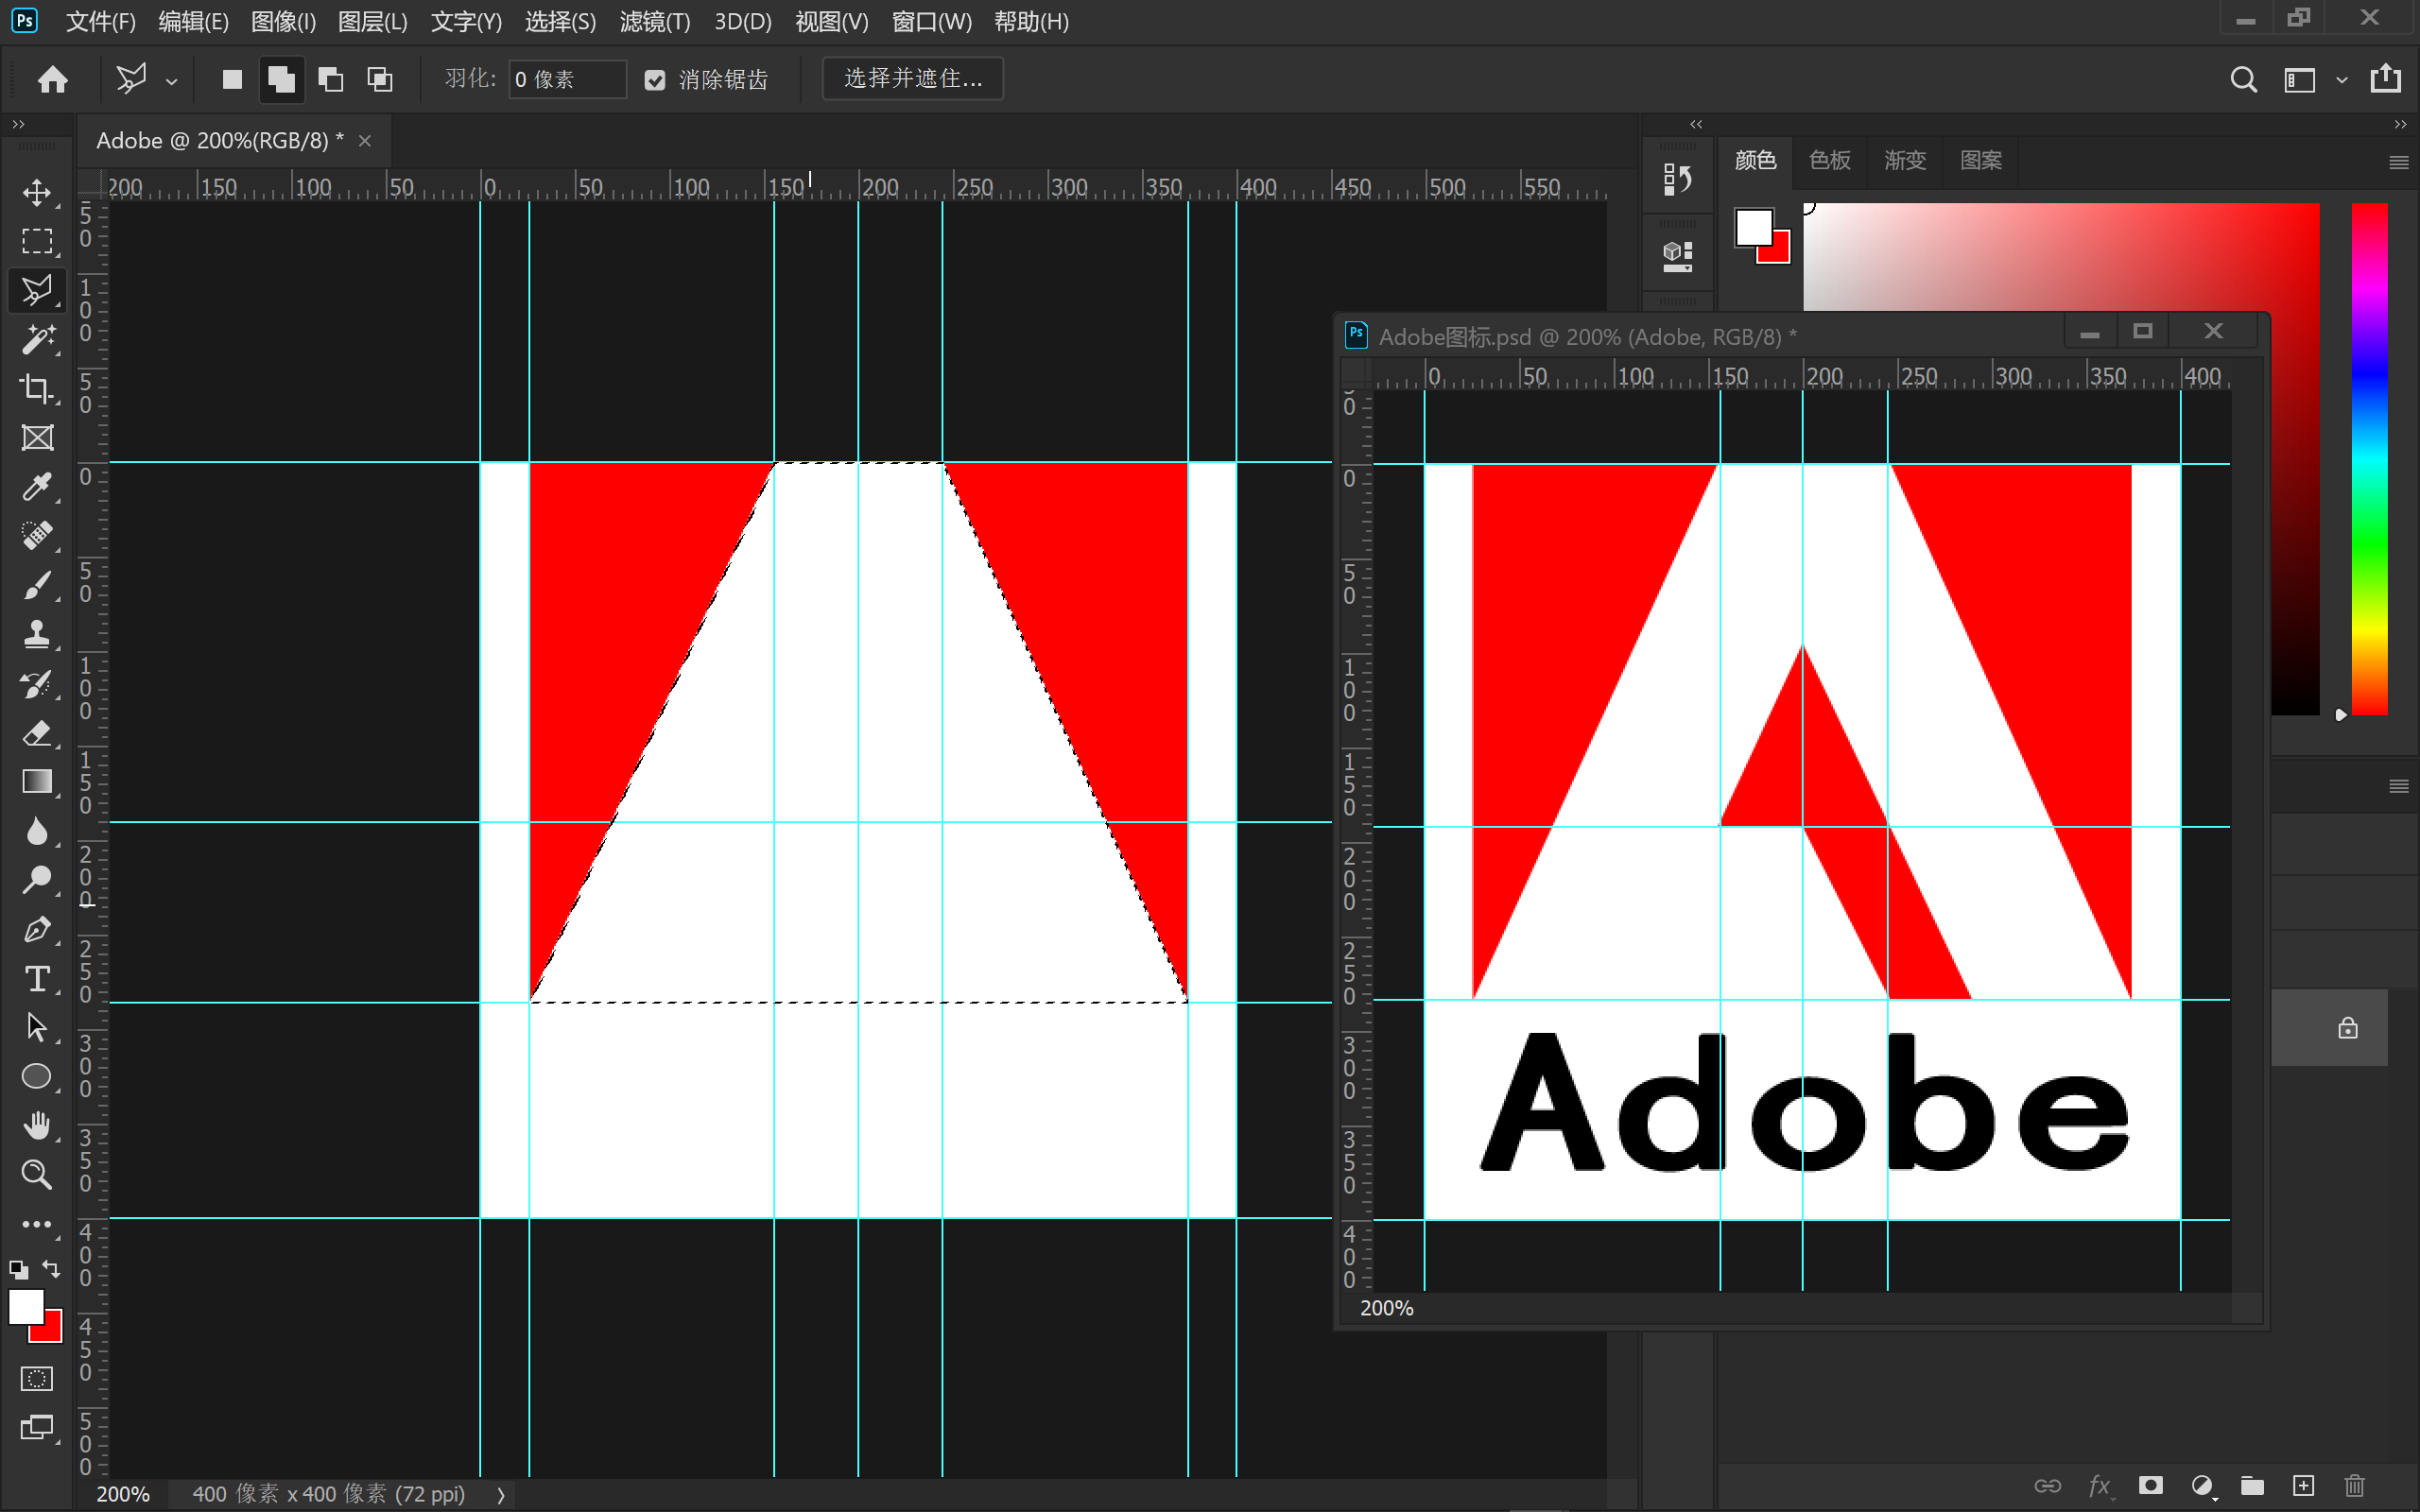Open the 窗口(W) menu
The width and height of the screenshot is (2420, 1512).
coord(931,21)
